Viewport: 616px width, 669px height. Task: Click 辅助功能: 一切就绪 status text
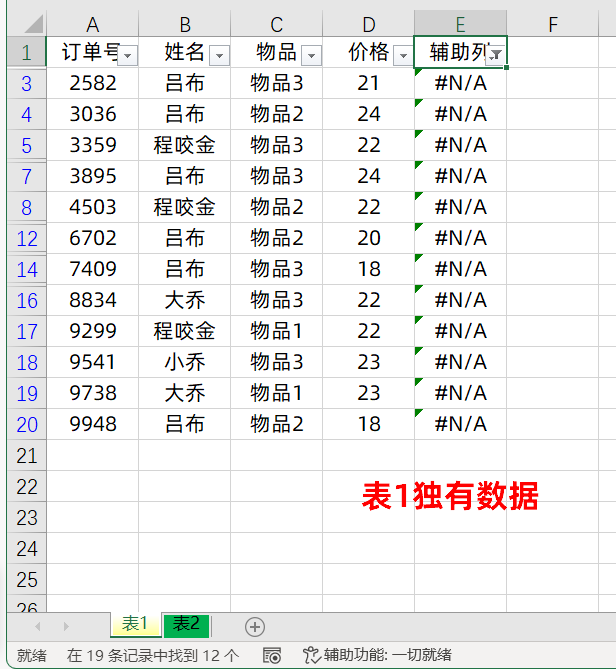point(387,655)
